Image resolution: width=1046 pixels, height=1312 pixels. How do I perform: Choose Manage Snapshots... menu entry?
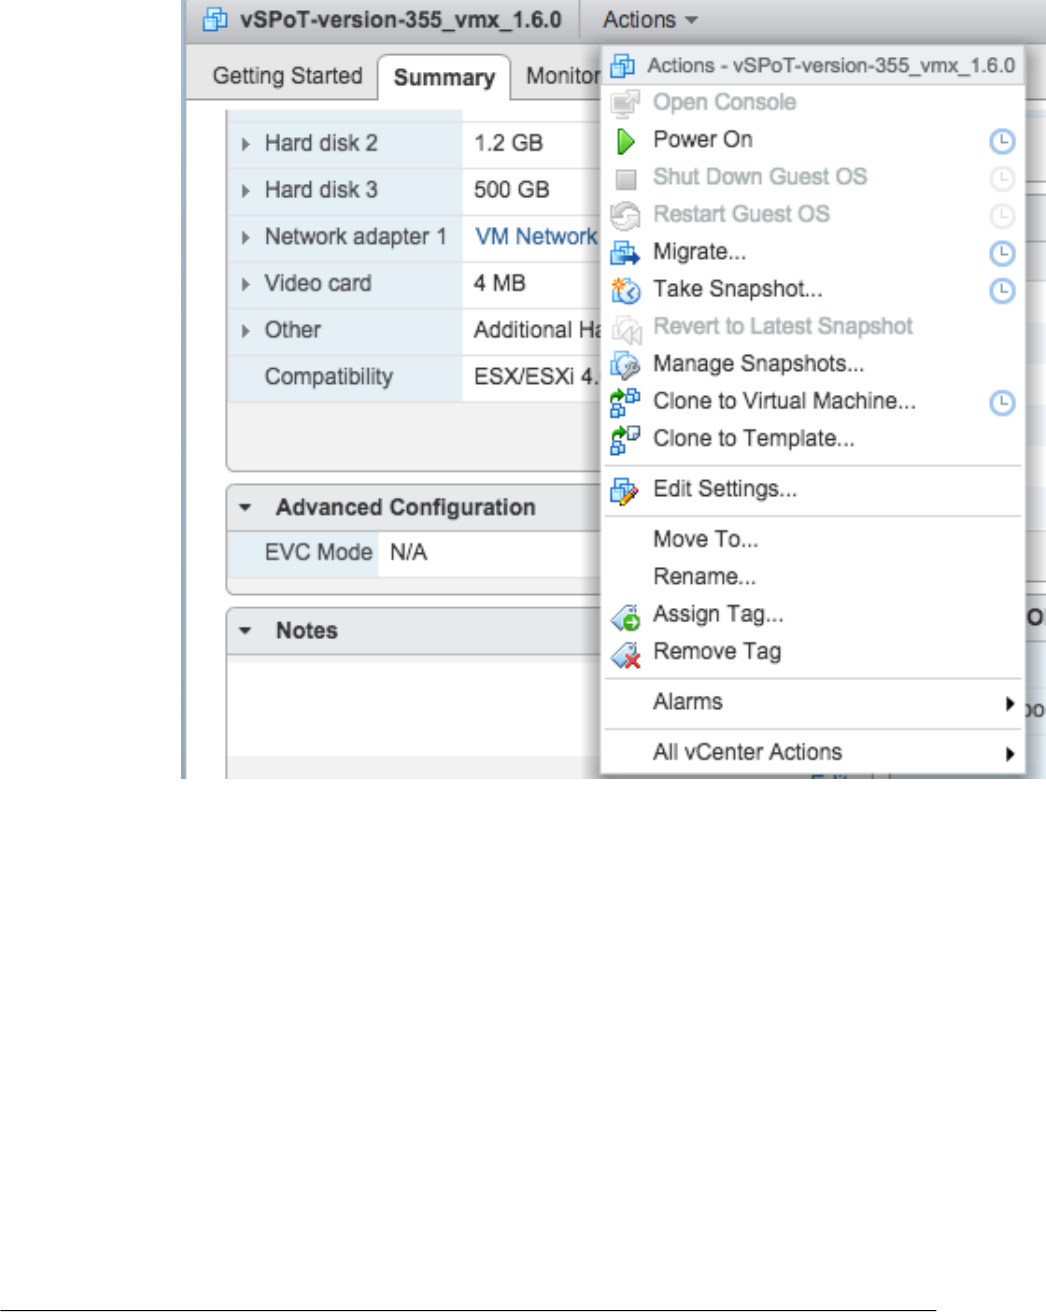[758, 364]
